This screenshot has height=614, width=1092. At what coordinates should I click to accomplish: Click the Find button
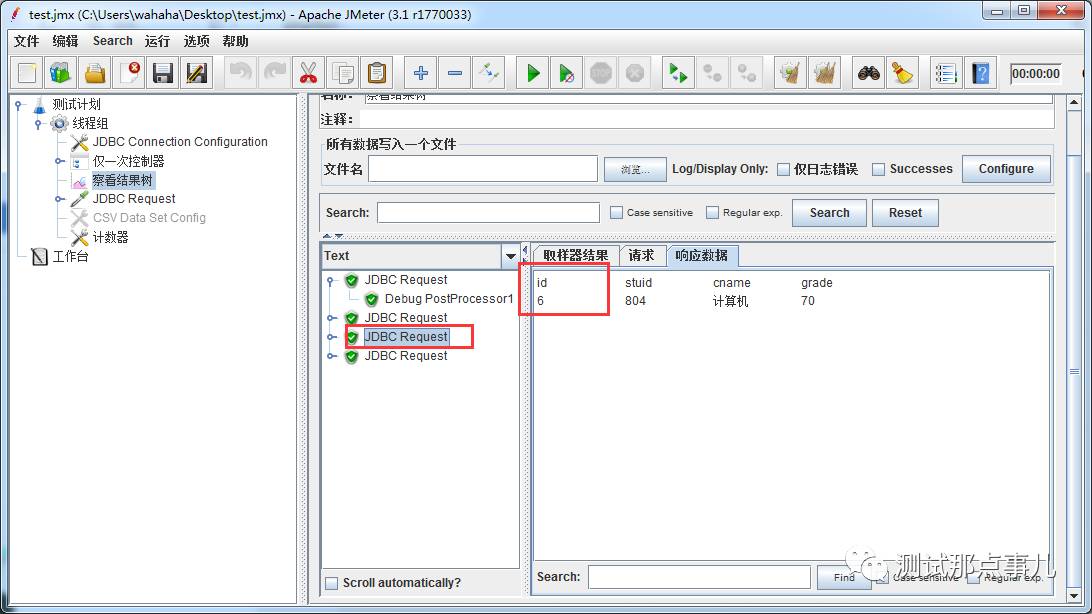pos(843,577)
